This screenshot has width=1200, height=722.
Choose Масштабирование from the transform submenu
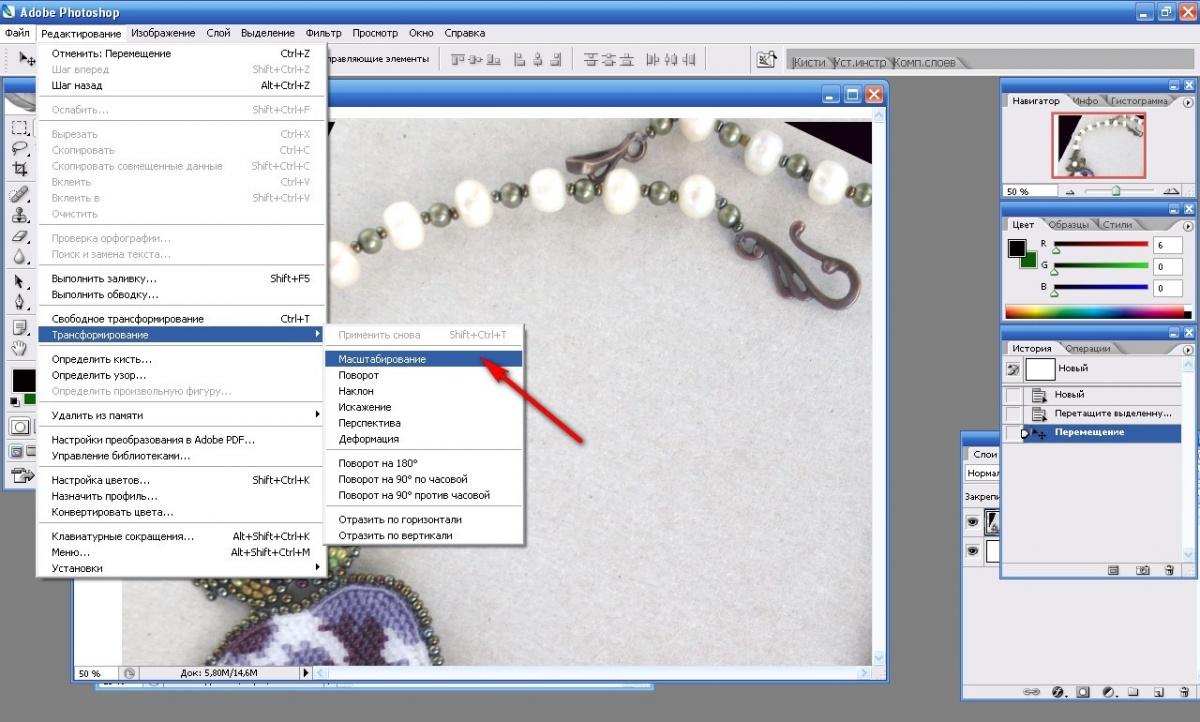(382, 359)
